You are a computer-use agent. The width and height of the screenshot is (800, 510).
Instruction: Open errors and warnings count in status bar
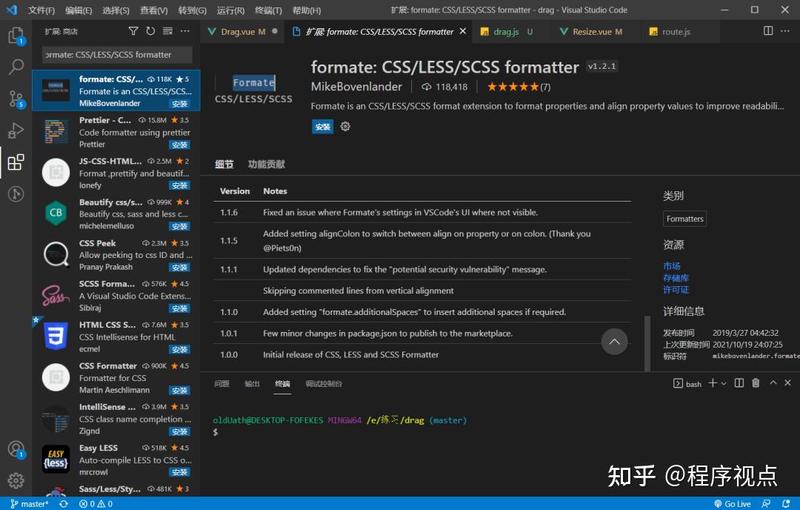pyautogui.click(x=96, y=504)
